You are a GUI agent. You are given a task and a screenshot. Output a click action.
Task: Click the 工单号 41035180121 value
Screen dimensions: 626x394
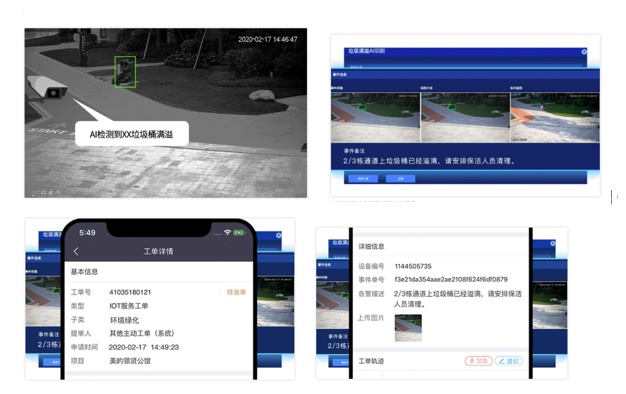pos(130,292)
